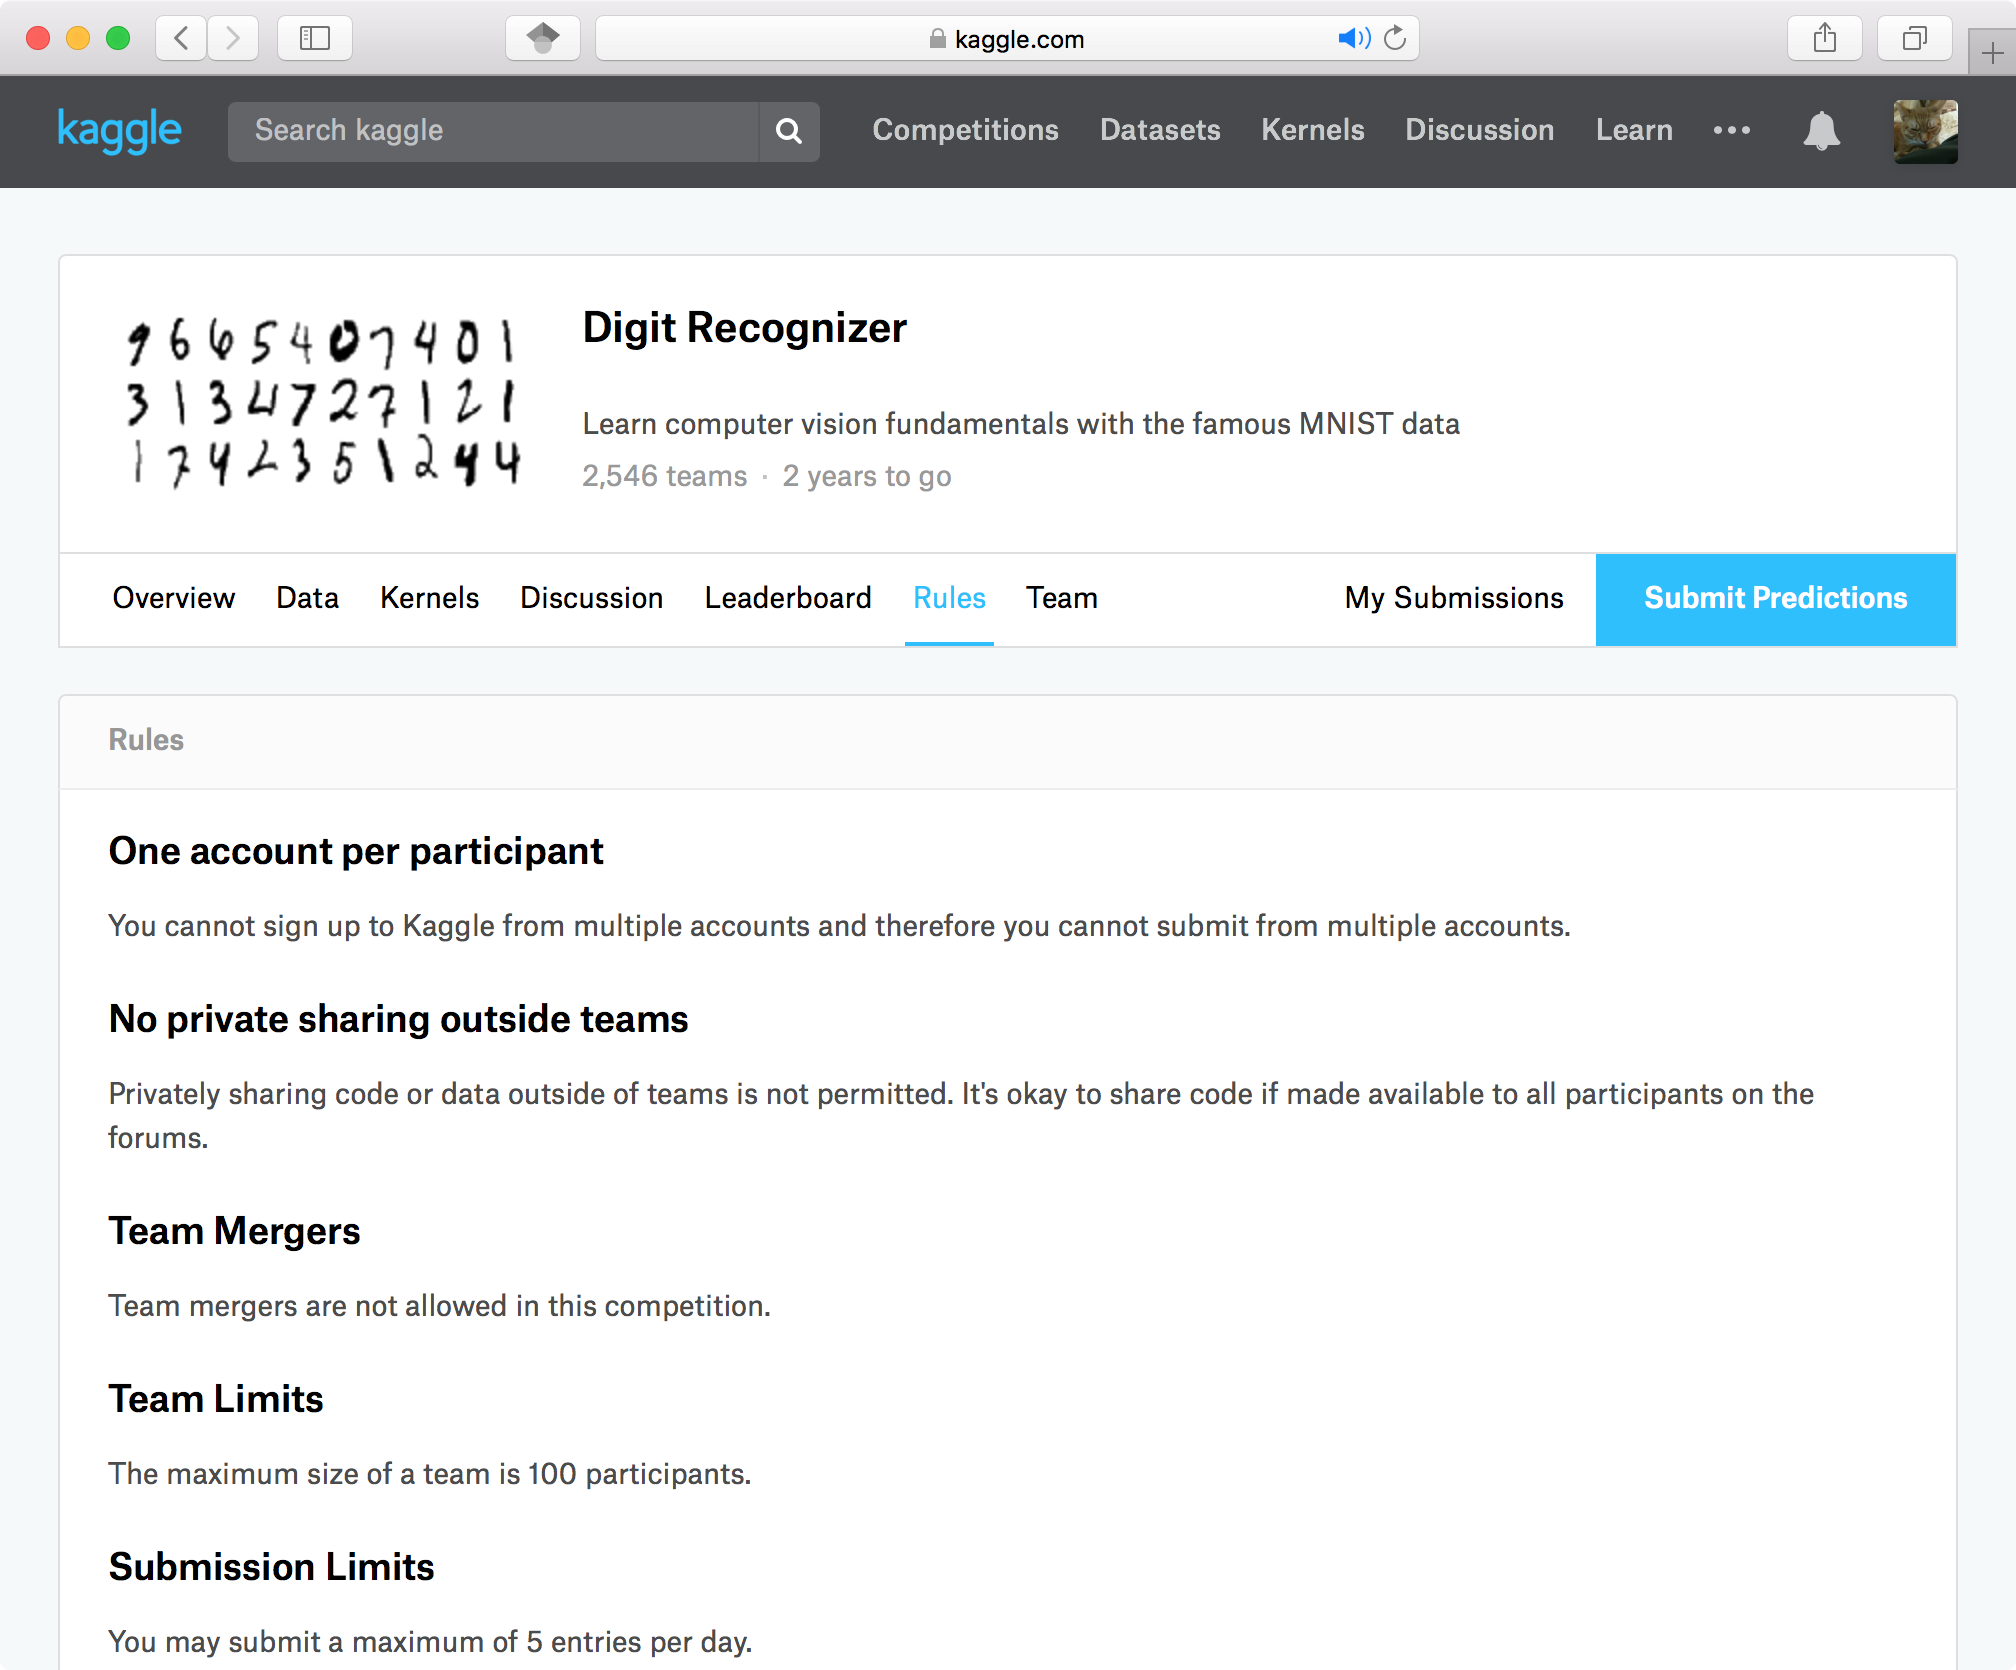Reload the page in Safari

click(x=1395, y=39)
